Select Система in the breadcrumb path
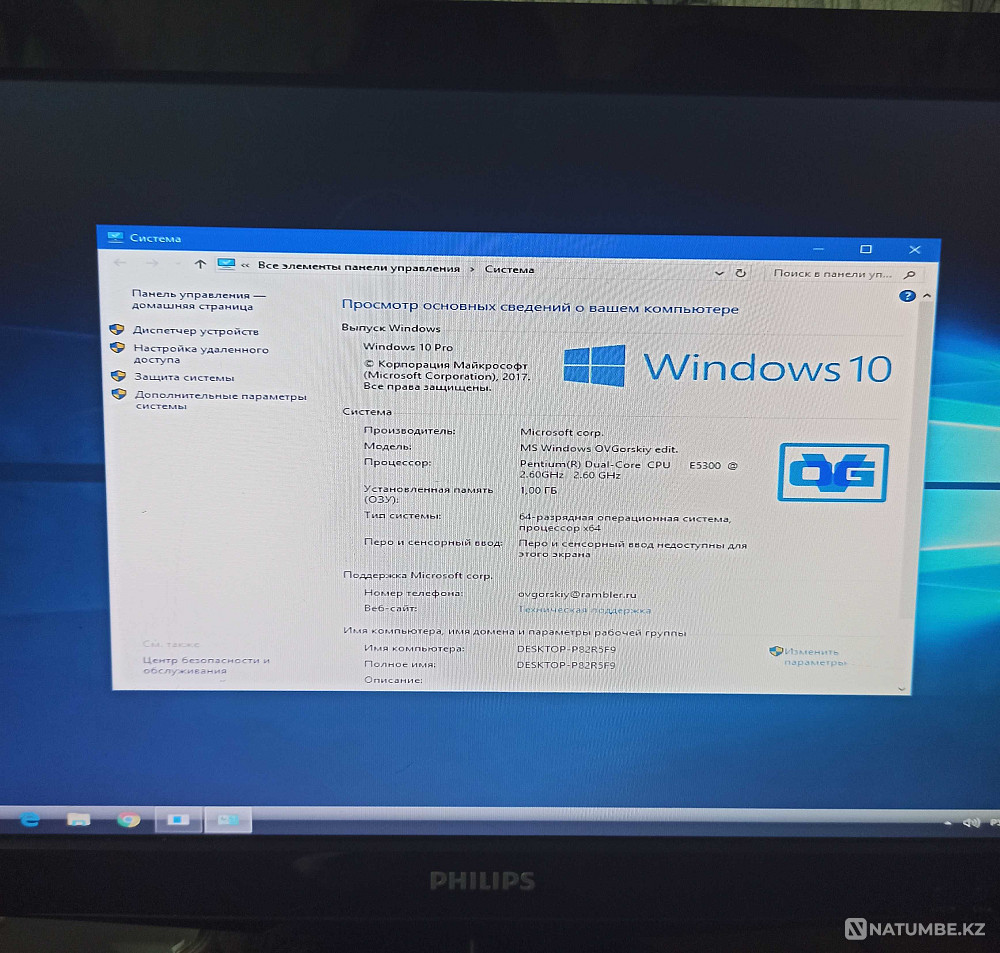 509,268
